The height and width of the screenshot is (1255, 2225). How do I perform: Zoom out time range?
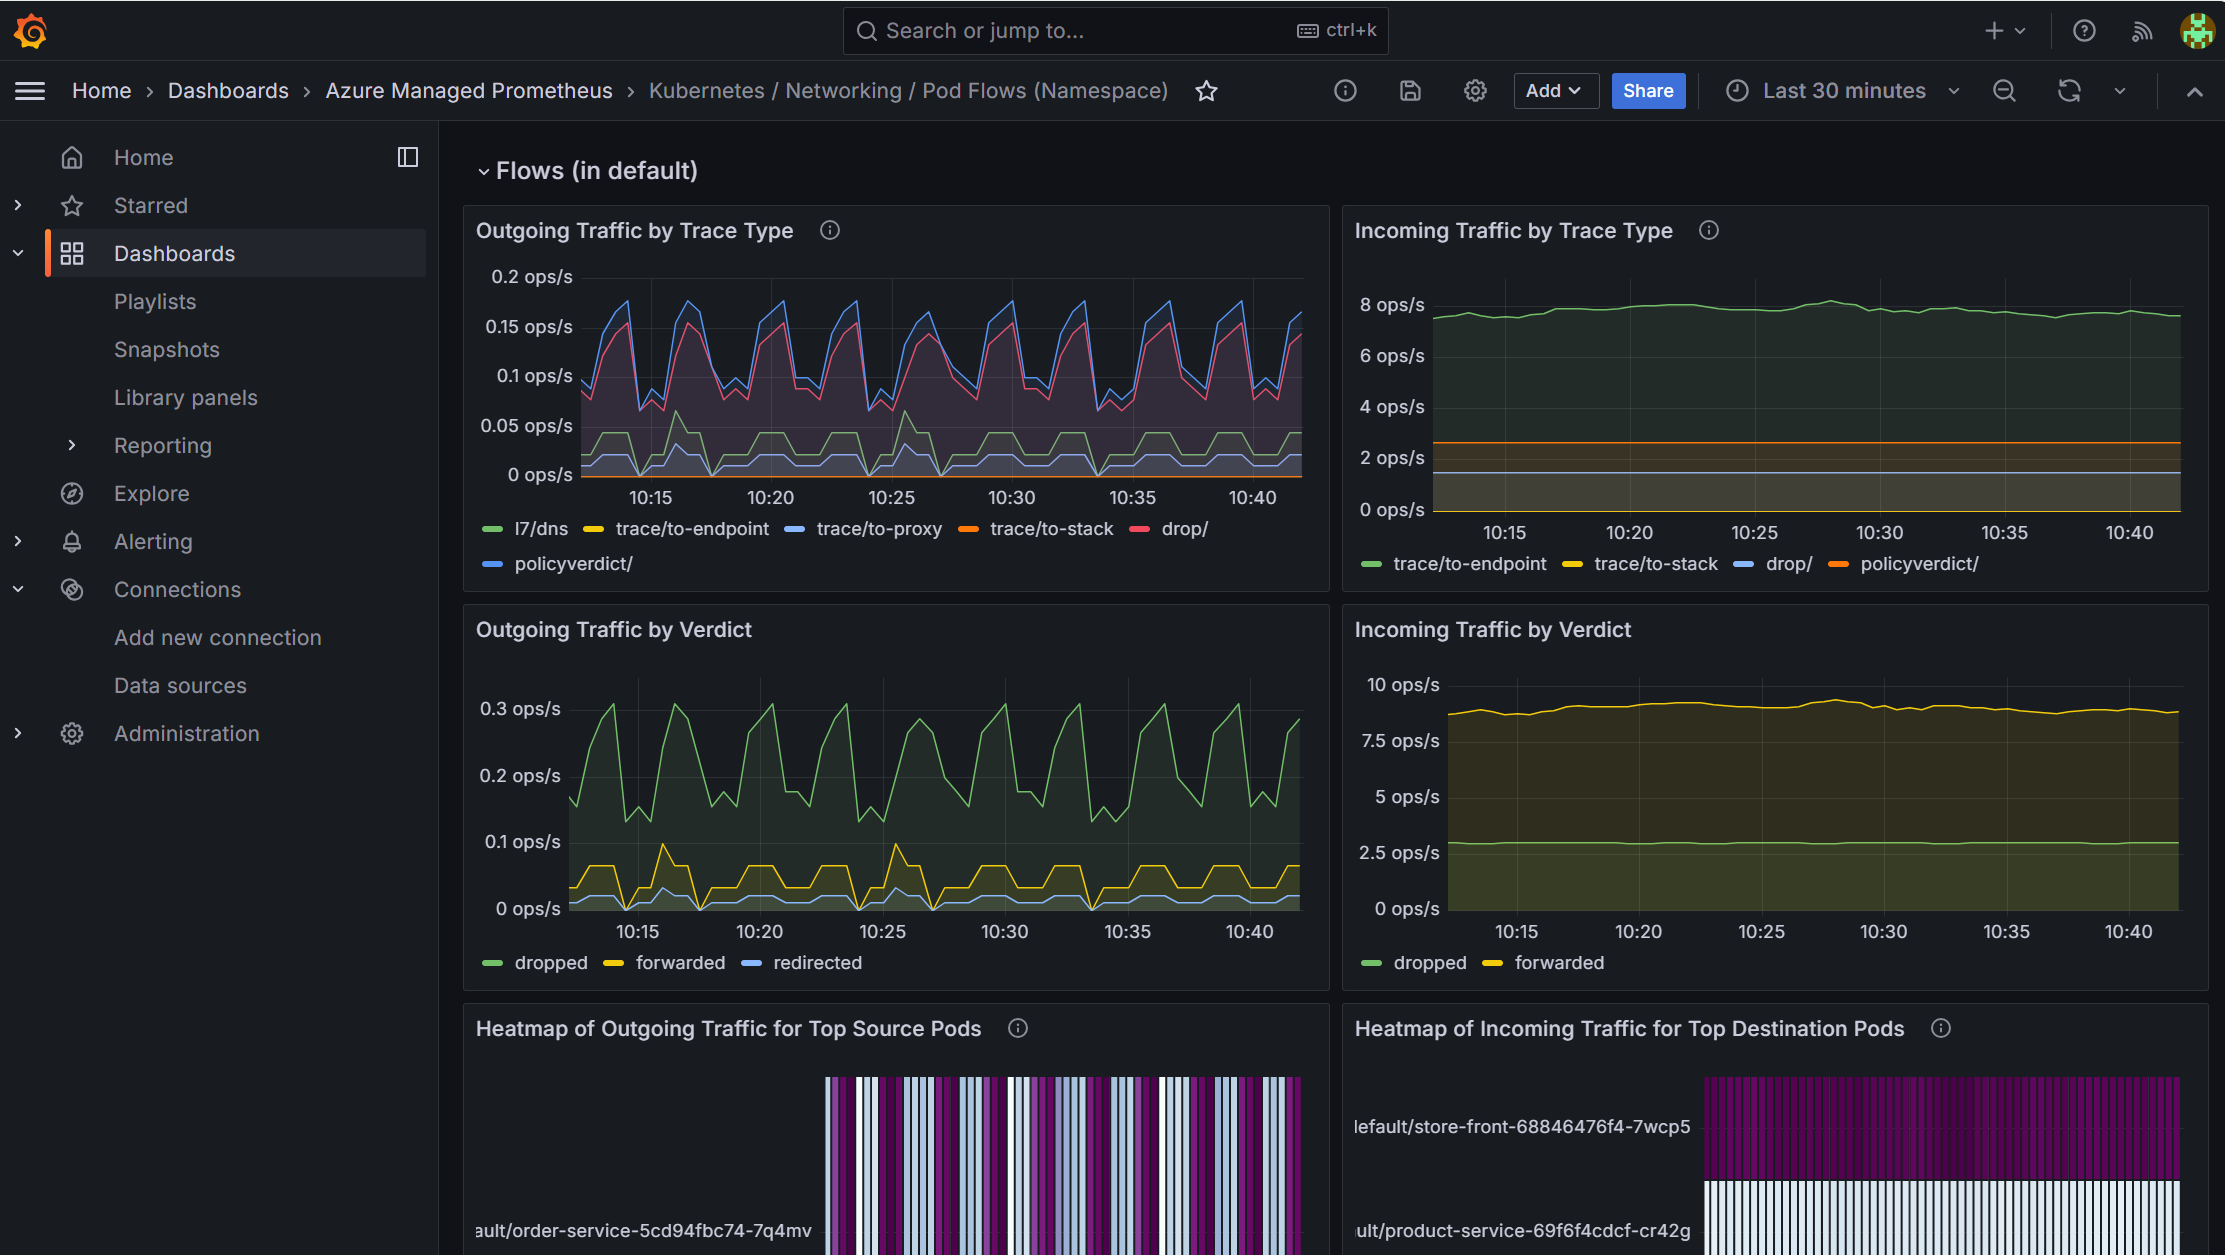click(x=2004, y=91)
